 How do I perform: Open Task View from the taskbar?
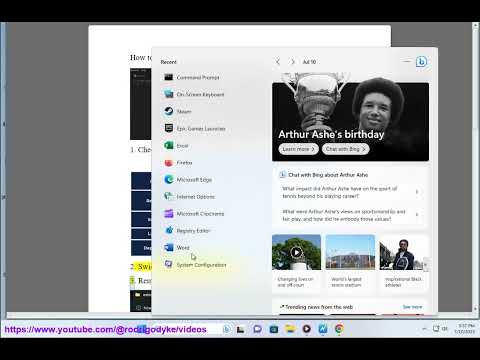click(240, 329)
